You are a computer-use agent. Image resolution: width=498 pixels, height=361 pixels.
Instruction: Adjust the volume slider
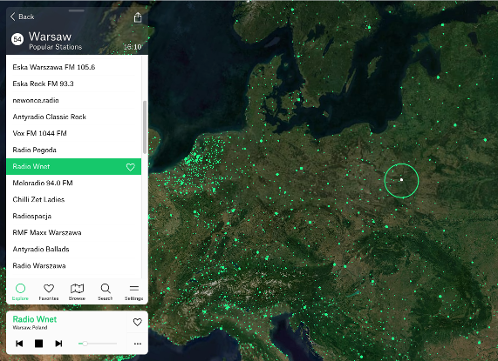[x=97, y=343]
